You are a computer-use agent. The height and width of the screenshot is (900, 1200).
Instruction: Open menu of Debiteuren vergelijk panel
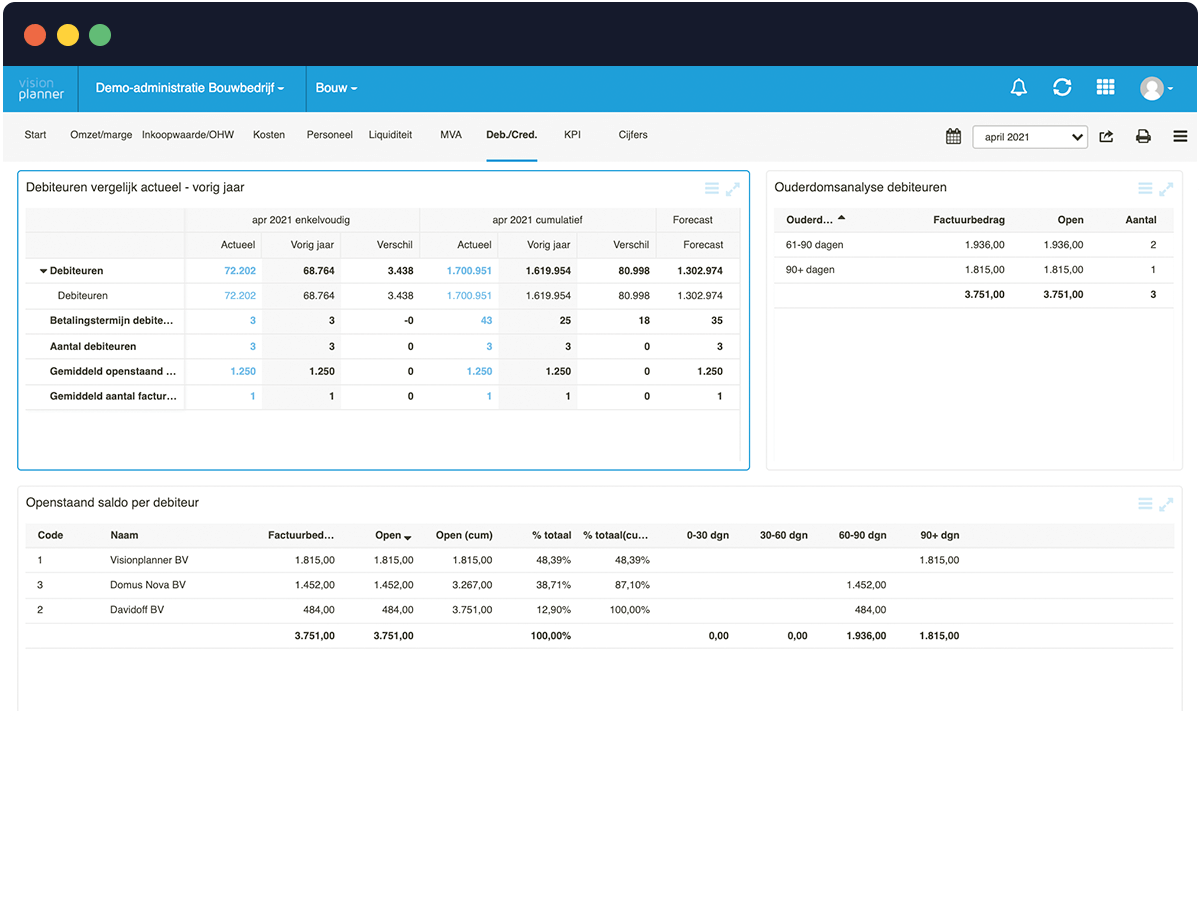712,188
